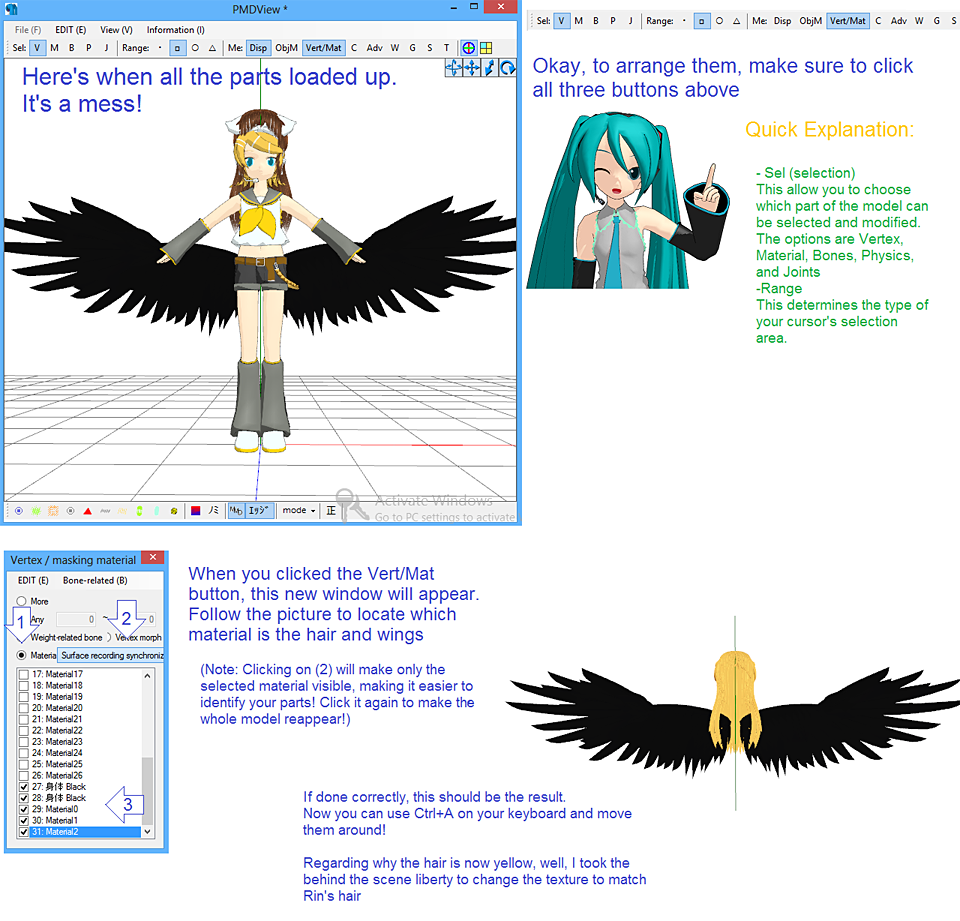Click the 正 button in bottom toolbar
Viewport: 960px width, 921px height.
[331, 510]
